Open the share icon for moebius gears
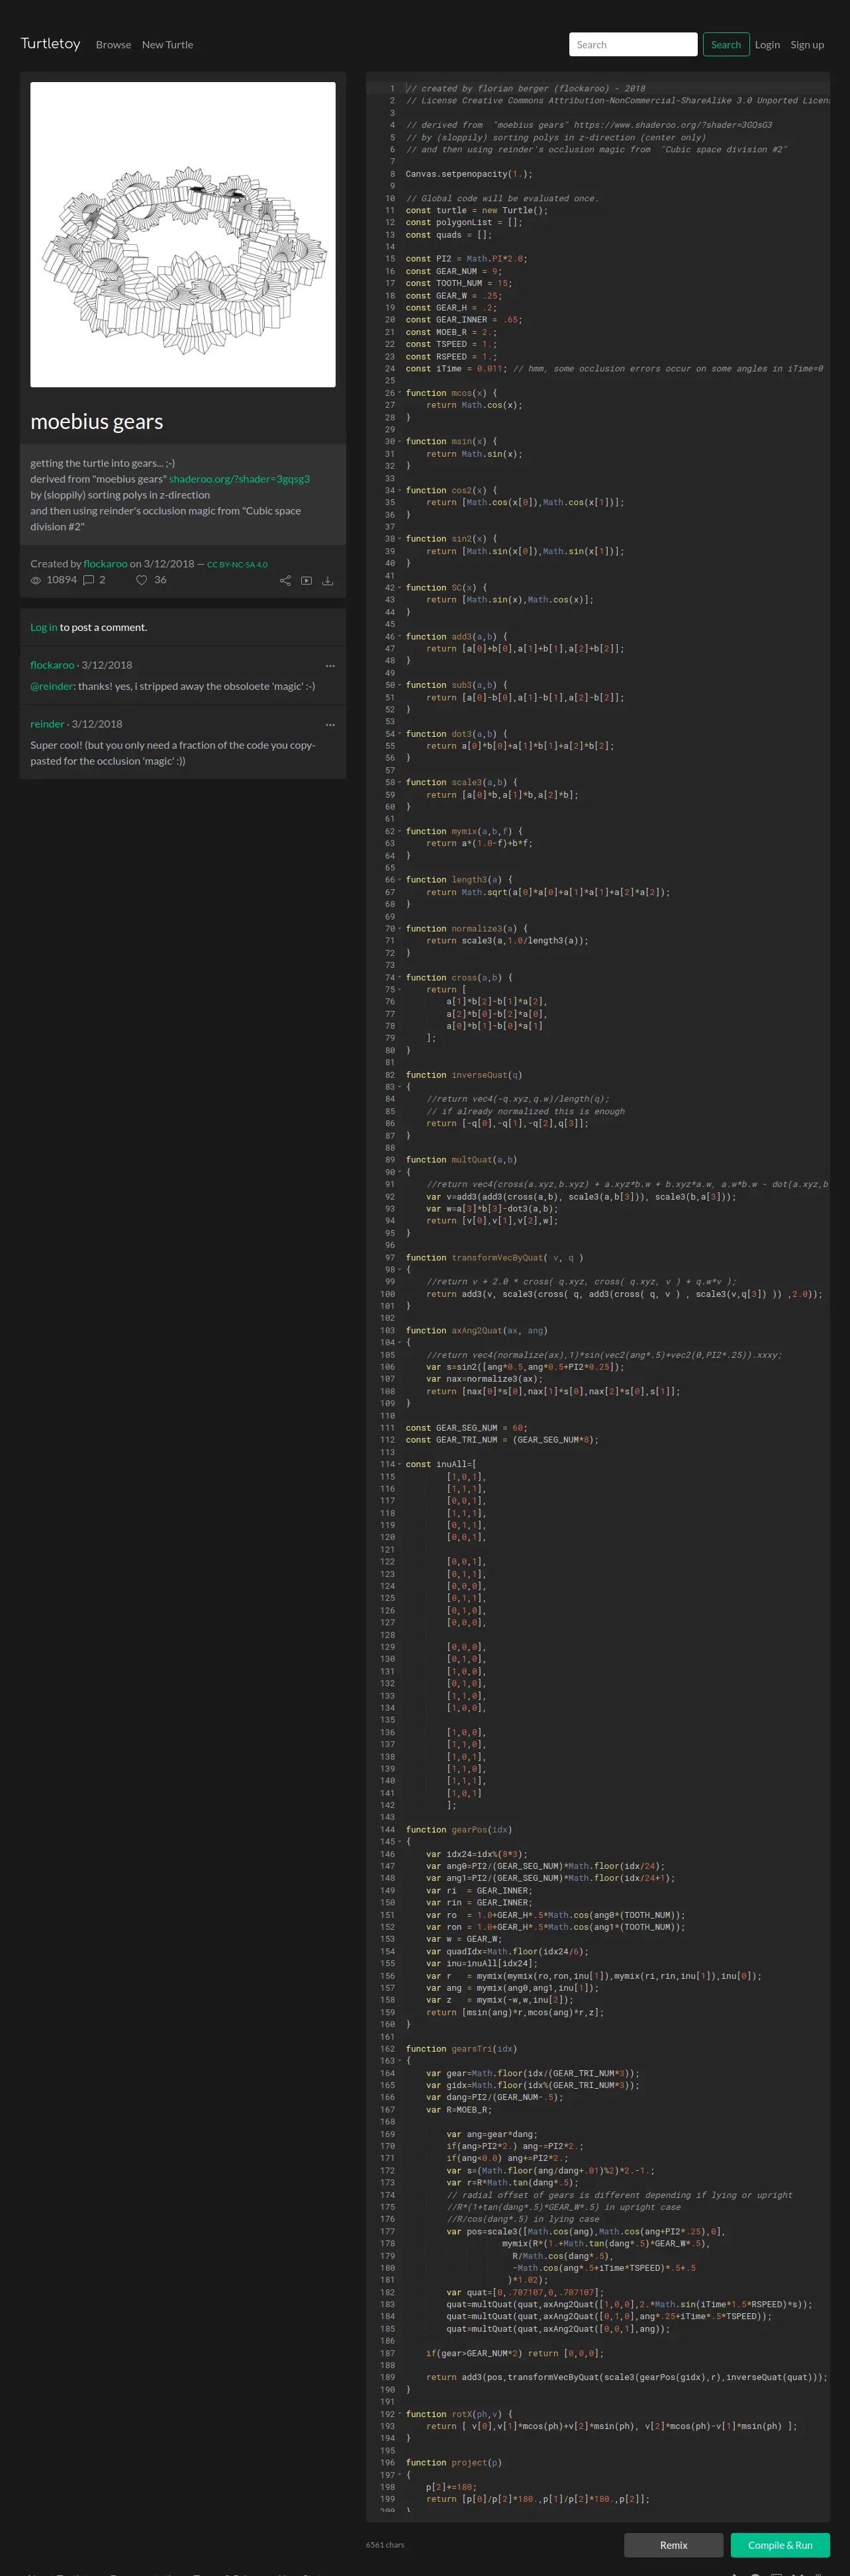This screenshot has width=850, height=2576. coord(285,580)
